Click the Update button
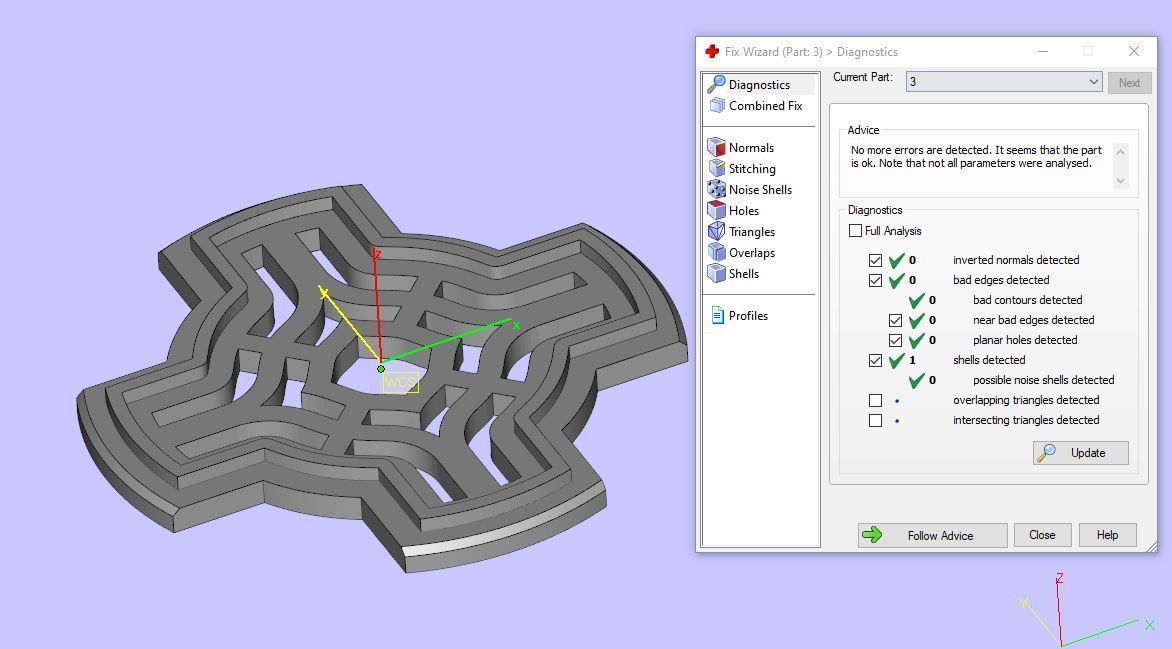Image resolution: width=1172 pixels, height=649 pixels. click(x=1081, y=452)
